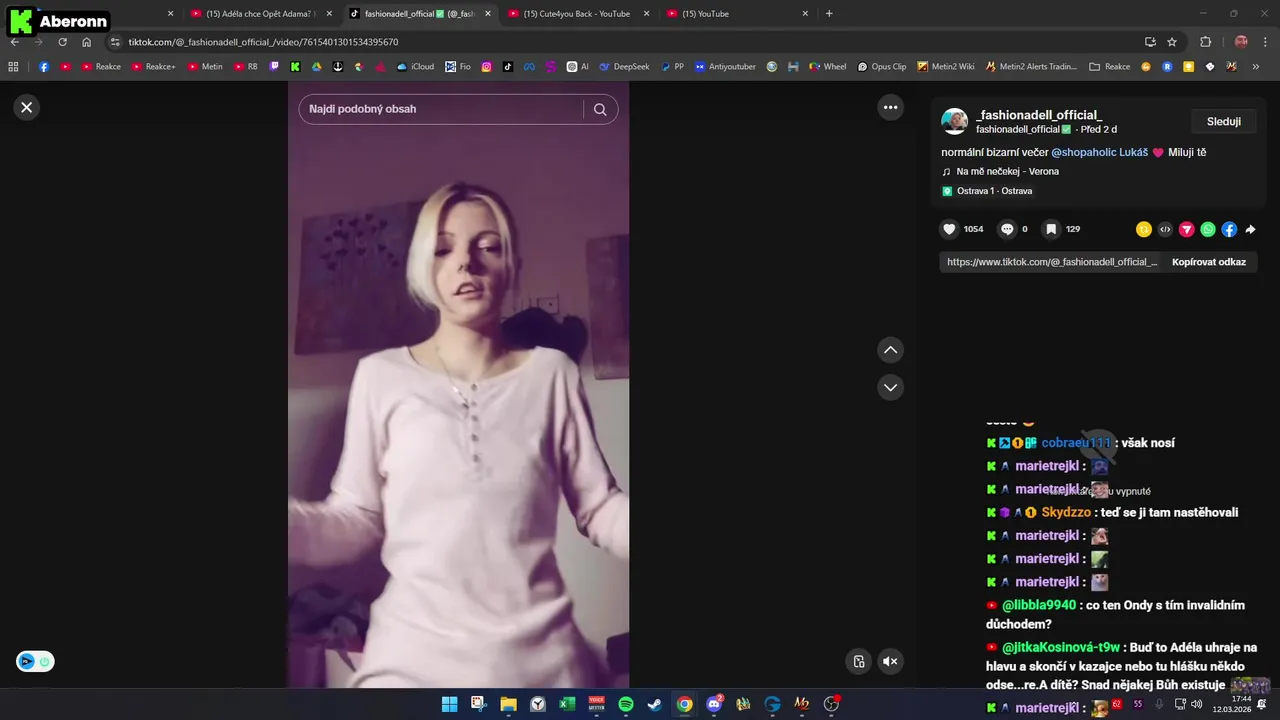Close the TikTok video viewer
Viewport: 1280px width, 720px height.
click(27, 107)
